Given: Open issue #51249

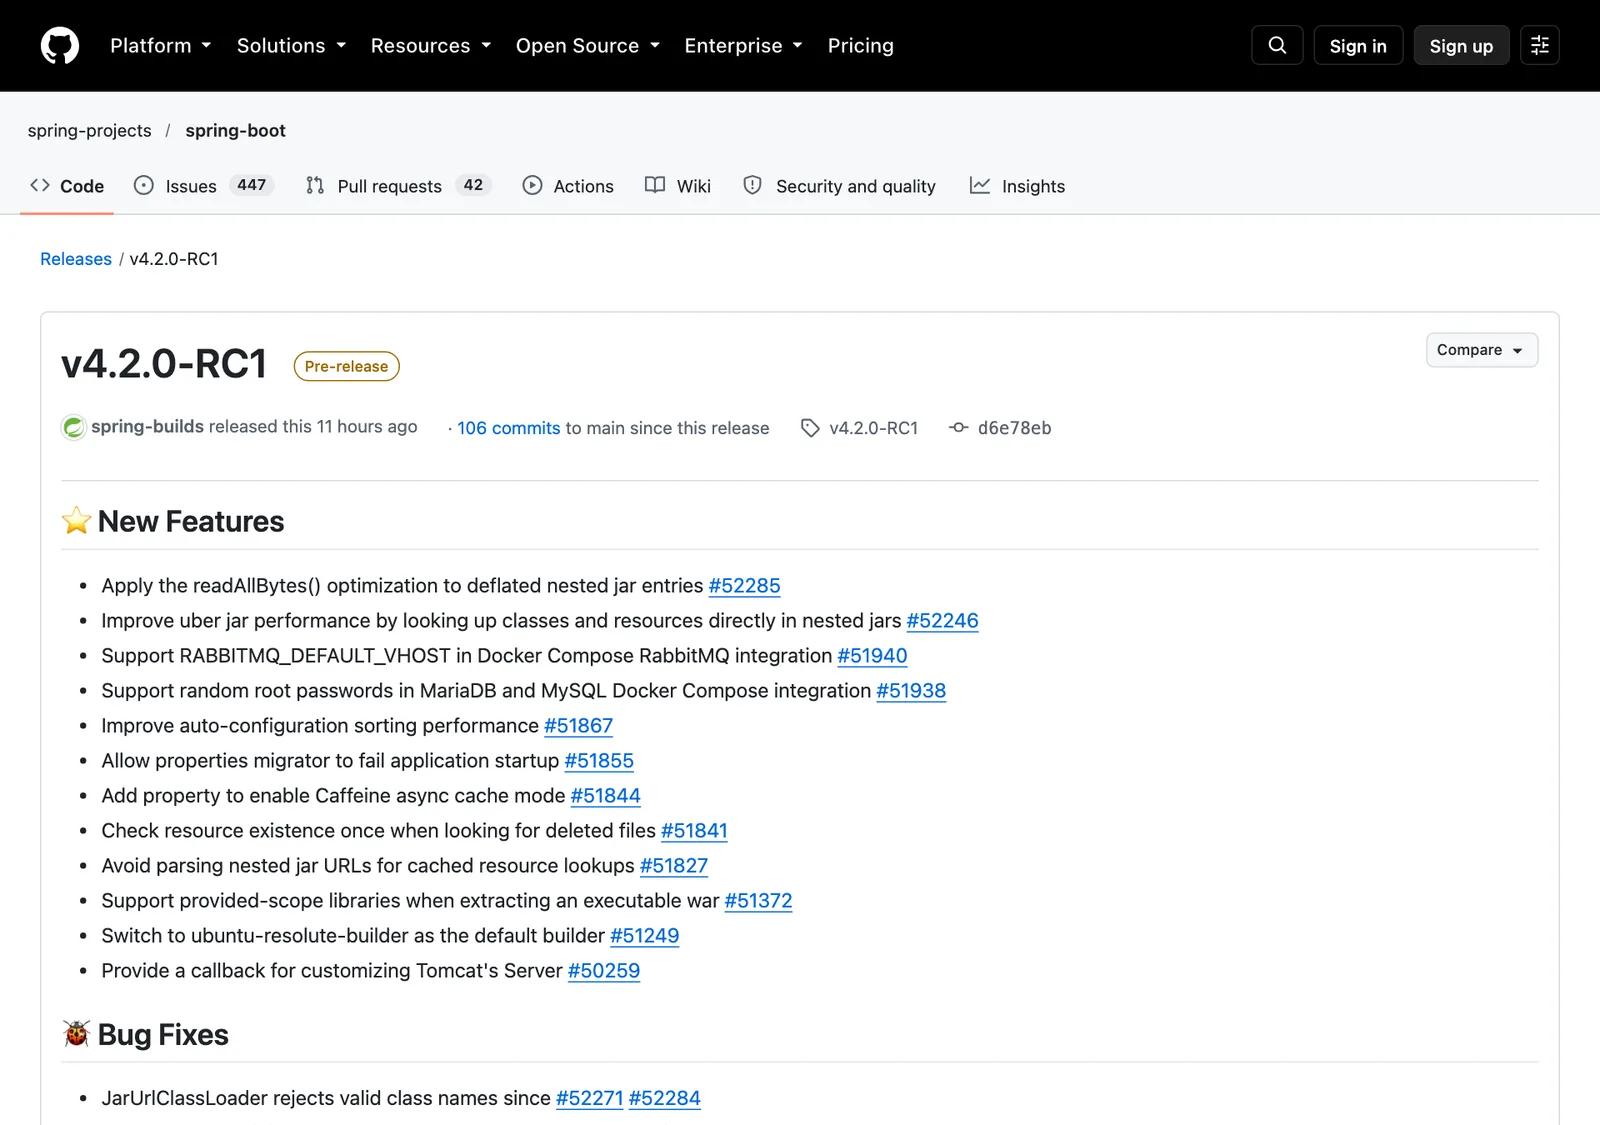Looking at the screenshot, I should pyautogui.click(x=644, y=936).
